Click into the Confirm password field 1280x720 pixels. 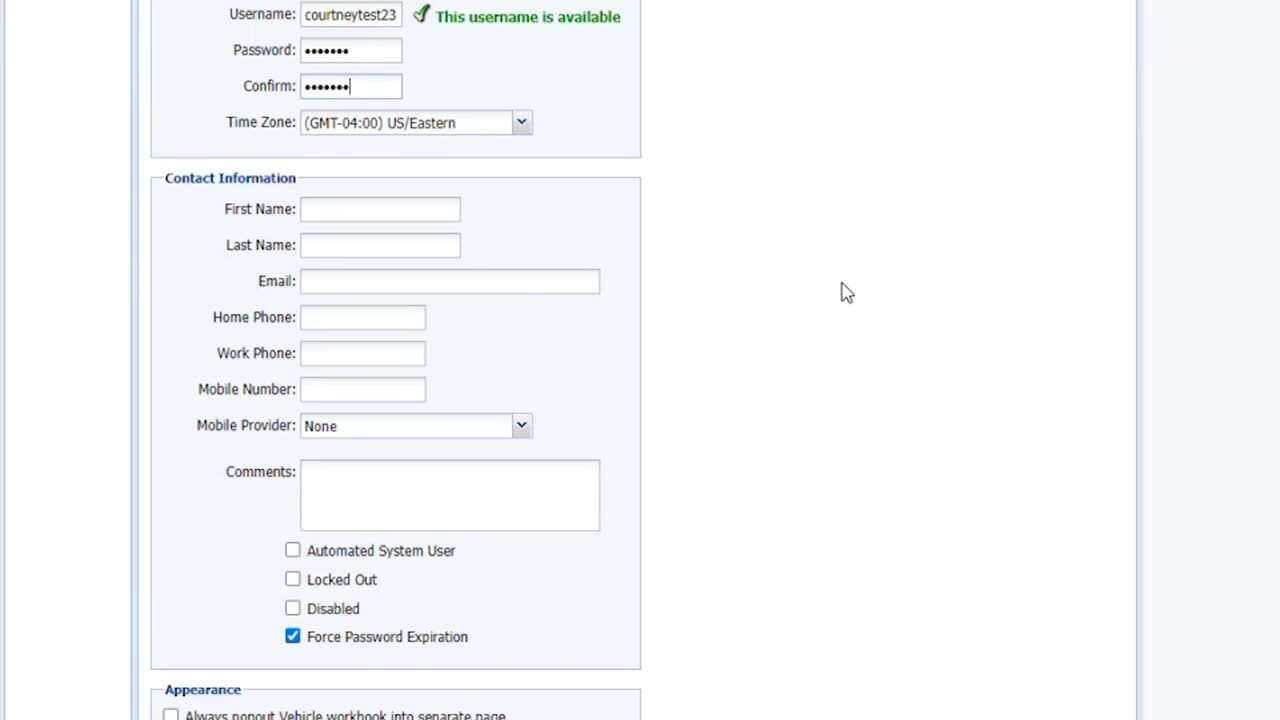coord(351,86)
